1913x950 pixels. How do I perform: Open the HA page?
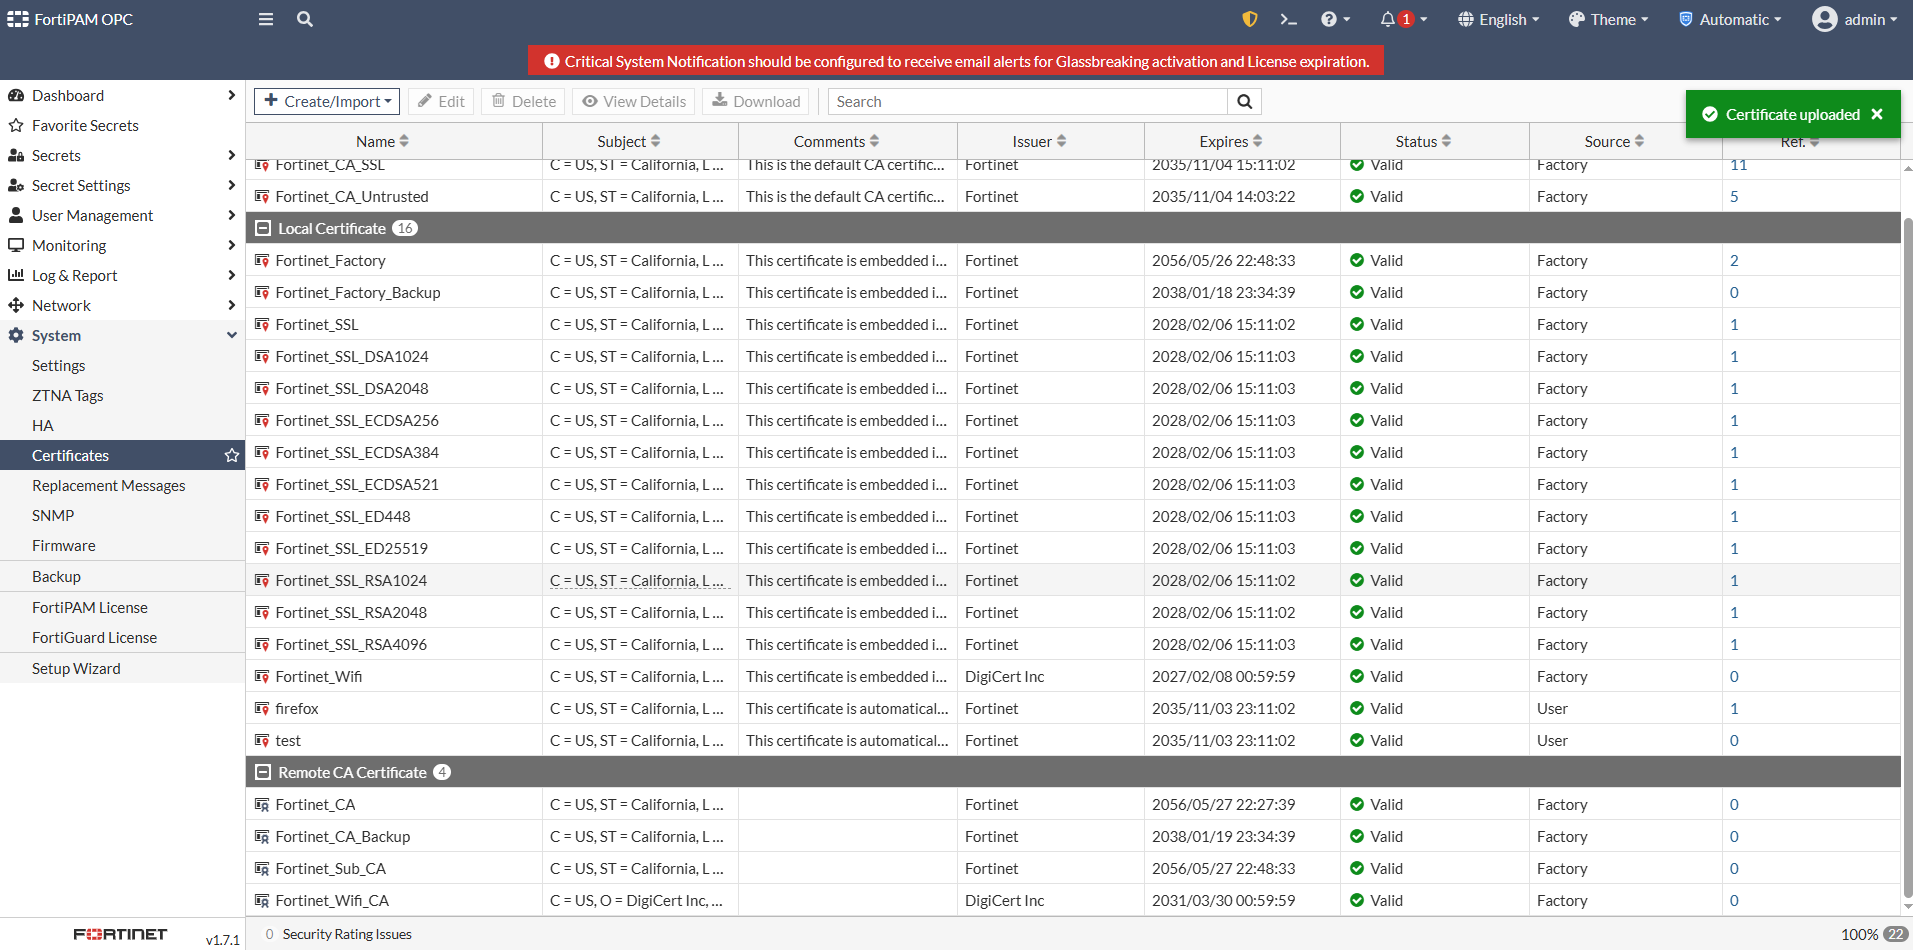(42, 425)
